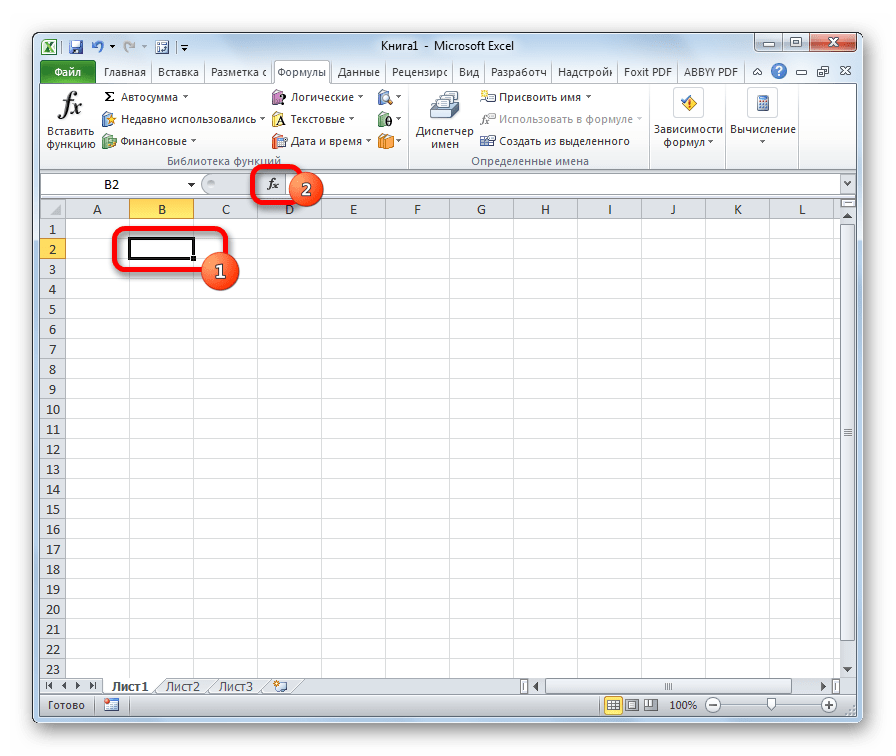This screenshot has height=756, width=896.
Task: Switch to the ABBYY PDF tab
Action: 710,72
